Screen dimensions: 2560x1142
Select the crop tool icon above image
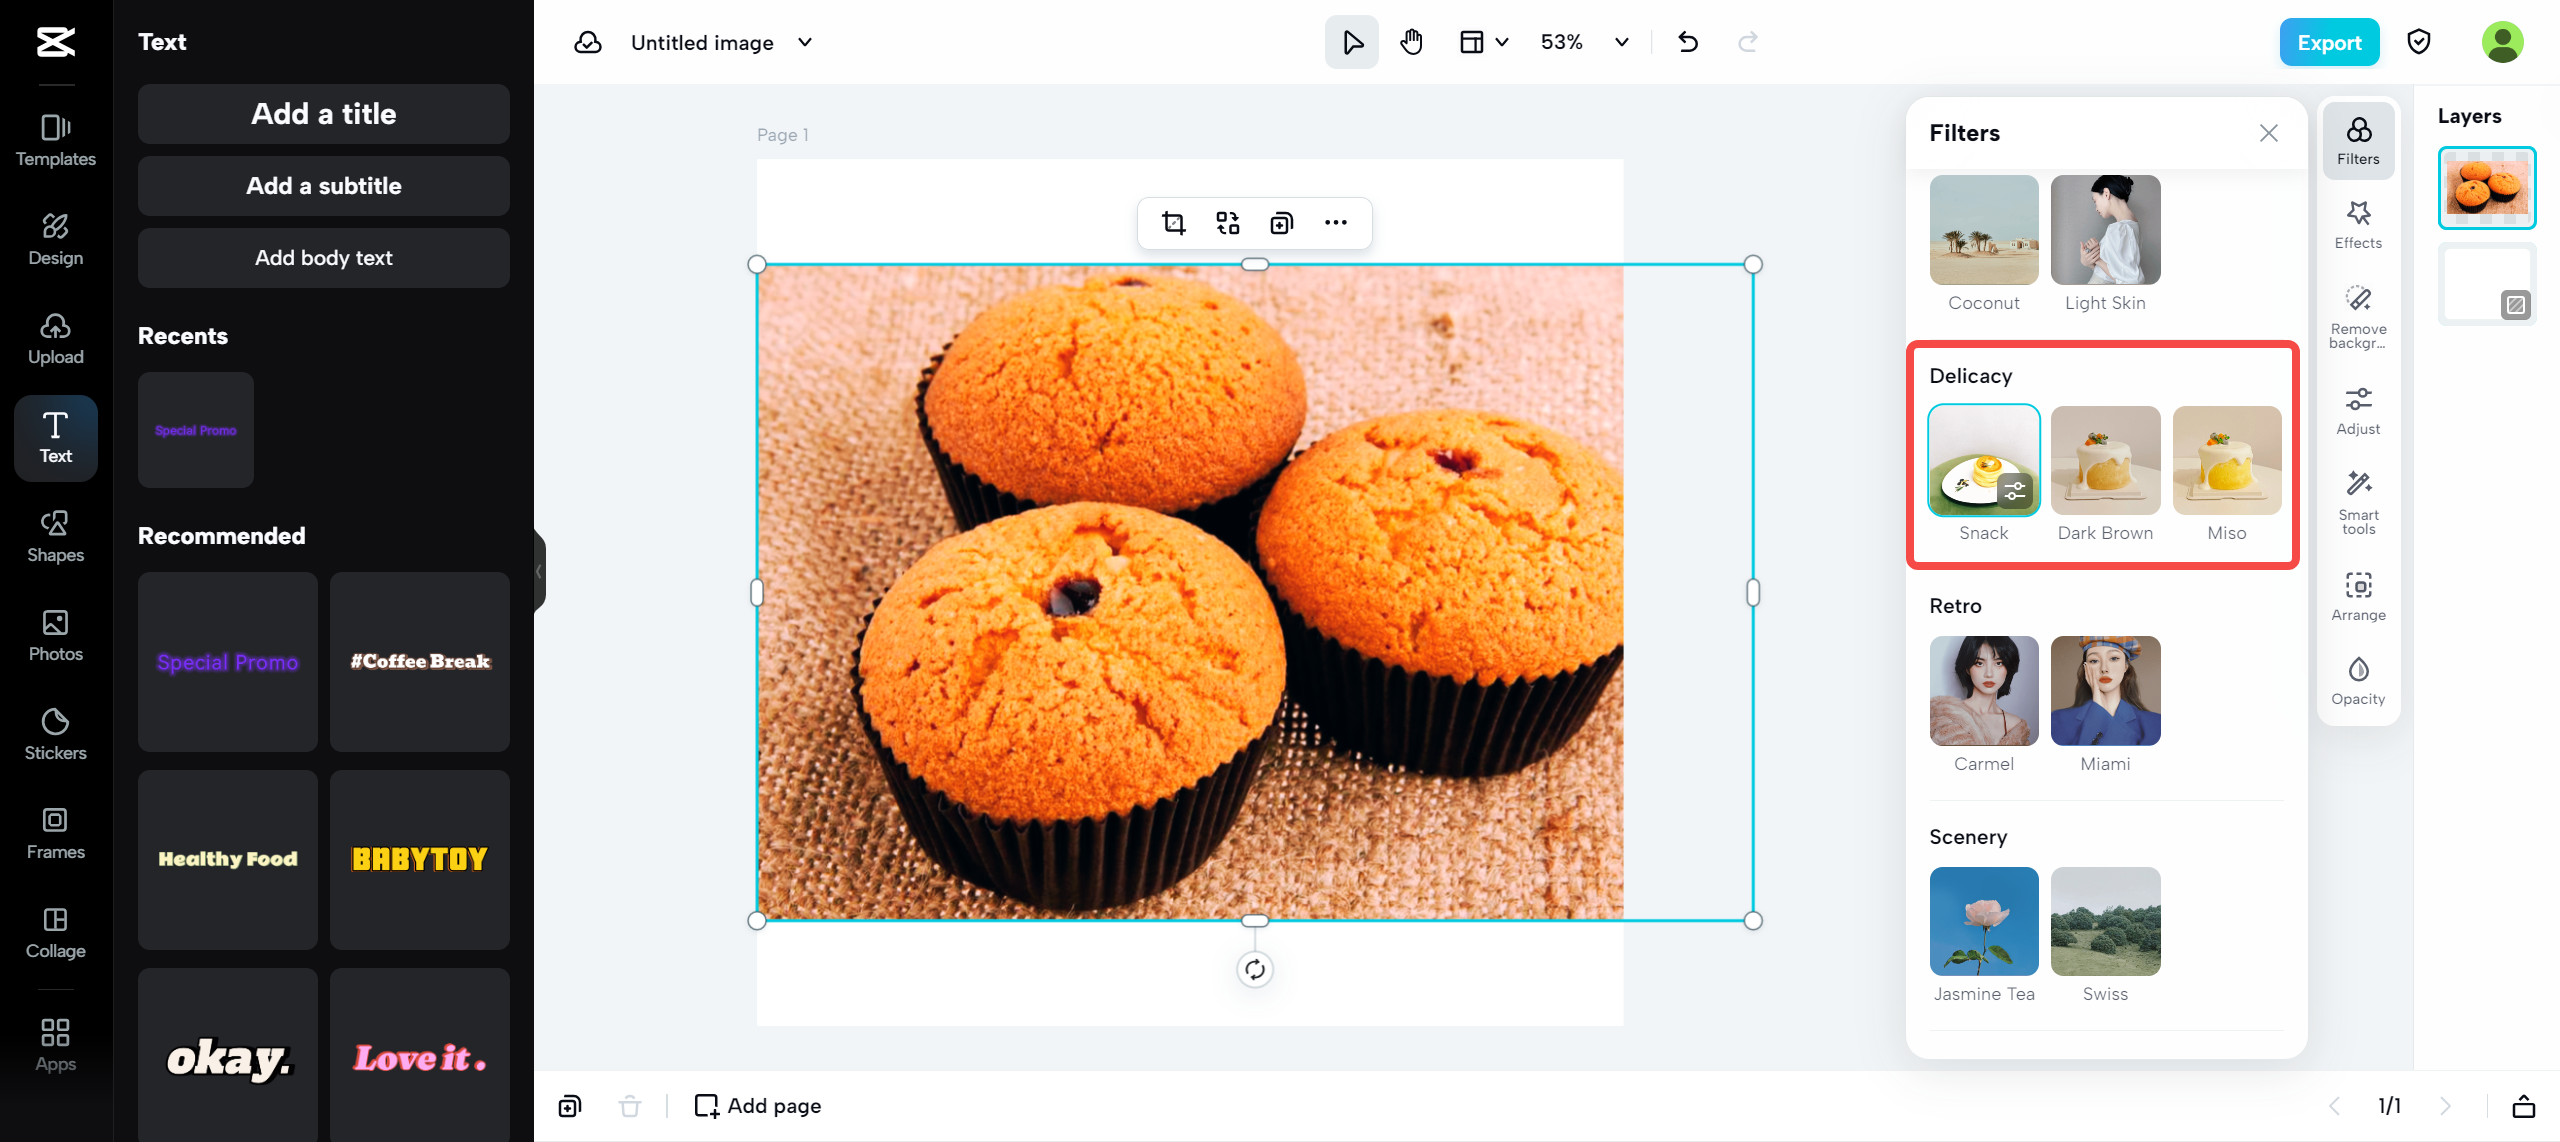[1173, 223]
